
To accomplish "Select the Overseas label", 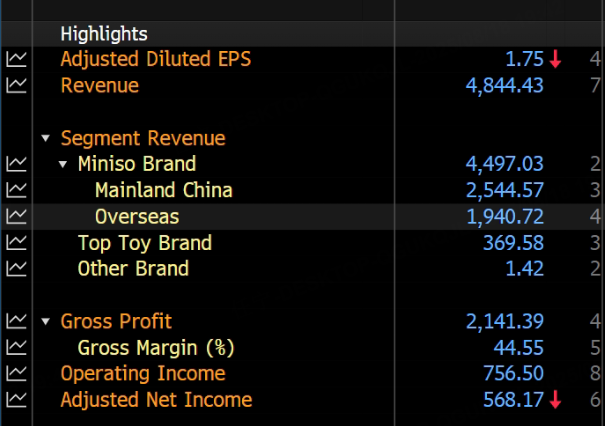I will [137, 216].
